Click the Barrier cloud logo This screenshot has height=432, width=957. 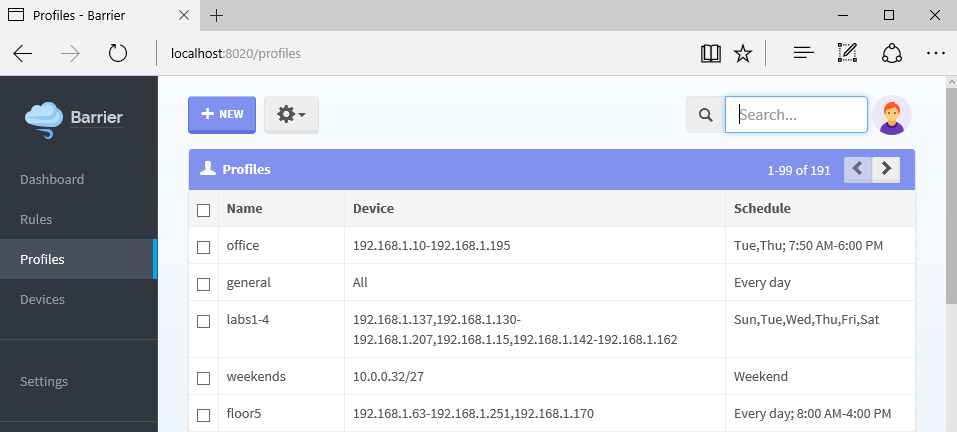coord(44,118)
